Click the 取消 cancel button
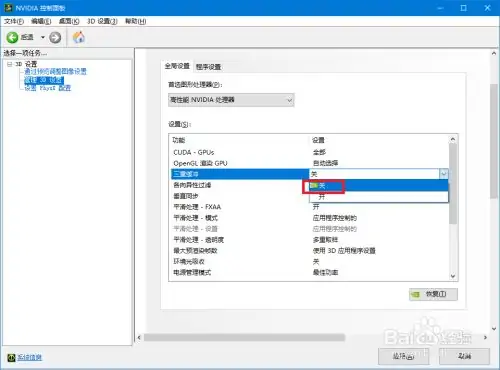Viewport: 500px width, 370px height. click(x=464, y=356)
